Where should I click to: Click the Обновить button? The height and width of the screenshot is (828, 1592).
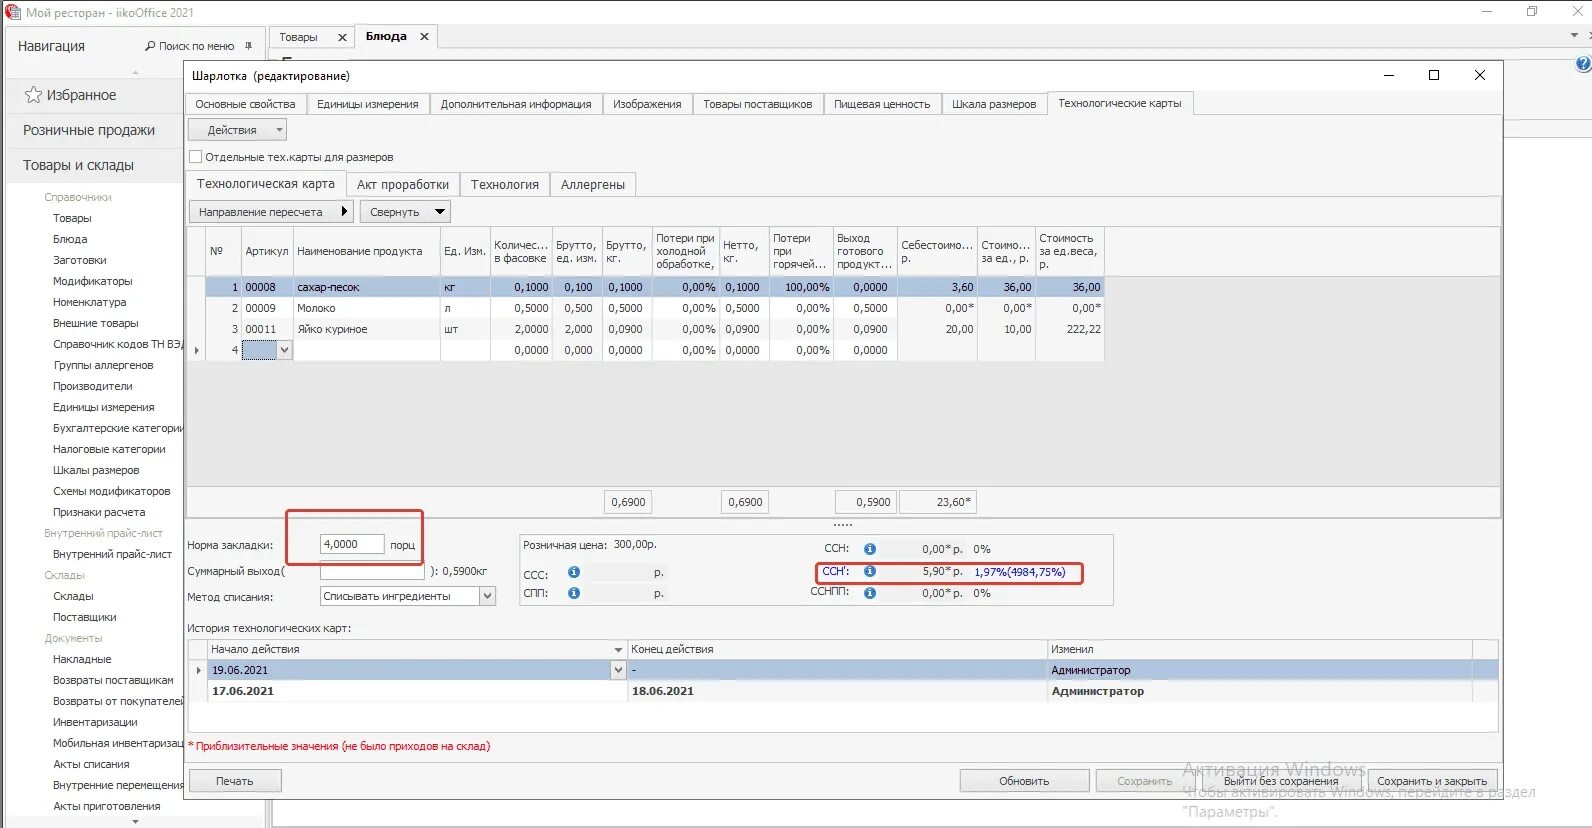point(1024,781)
